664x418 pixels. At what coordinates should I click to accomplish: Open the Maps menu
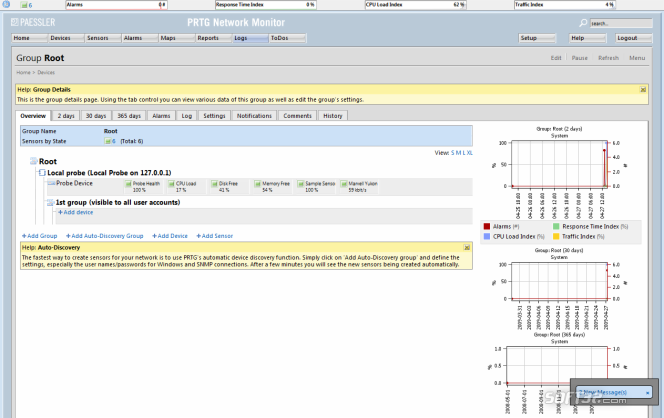coord(177,38)
